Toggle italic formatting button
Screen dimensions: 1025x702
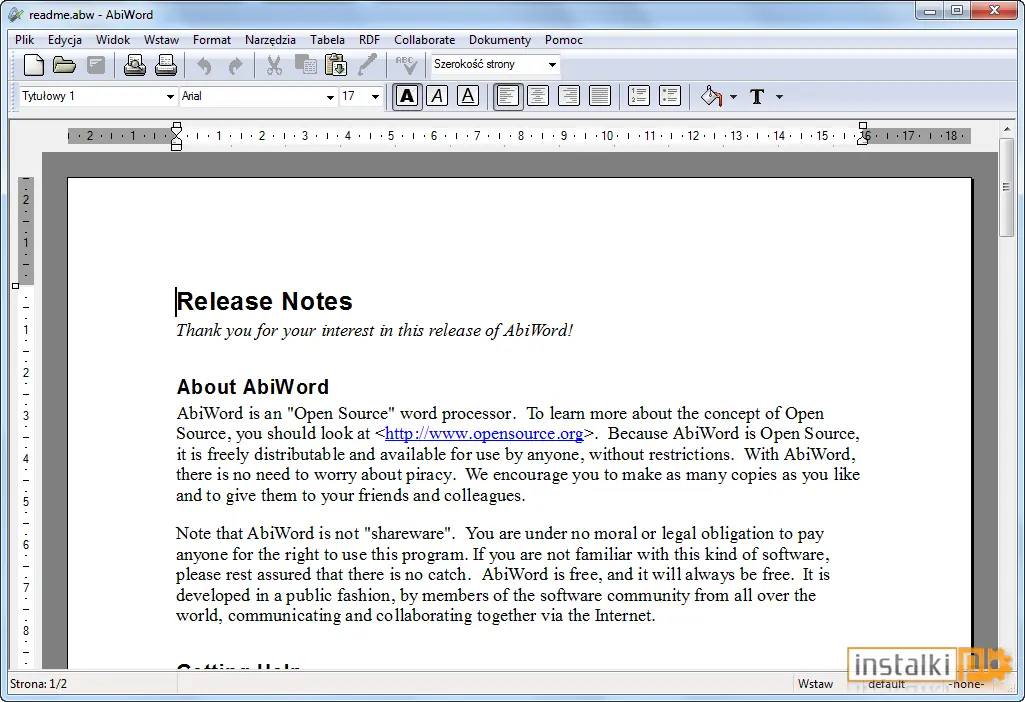437,96
